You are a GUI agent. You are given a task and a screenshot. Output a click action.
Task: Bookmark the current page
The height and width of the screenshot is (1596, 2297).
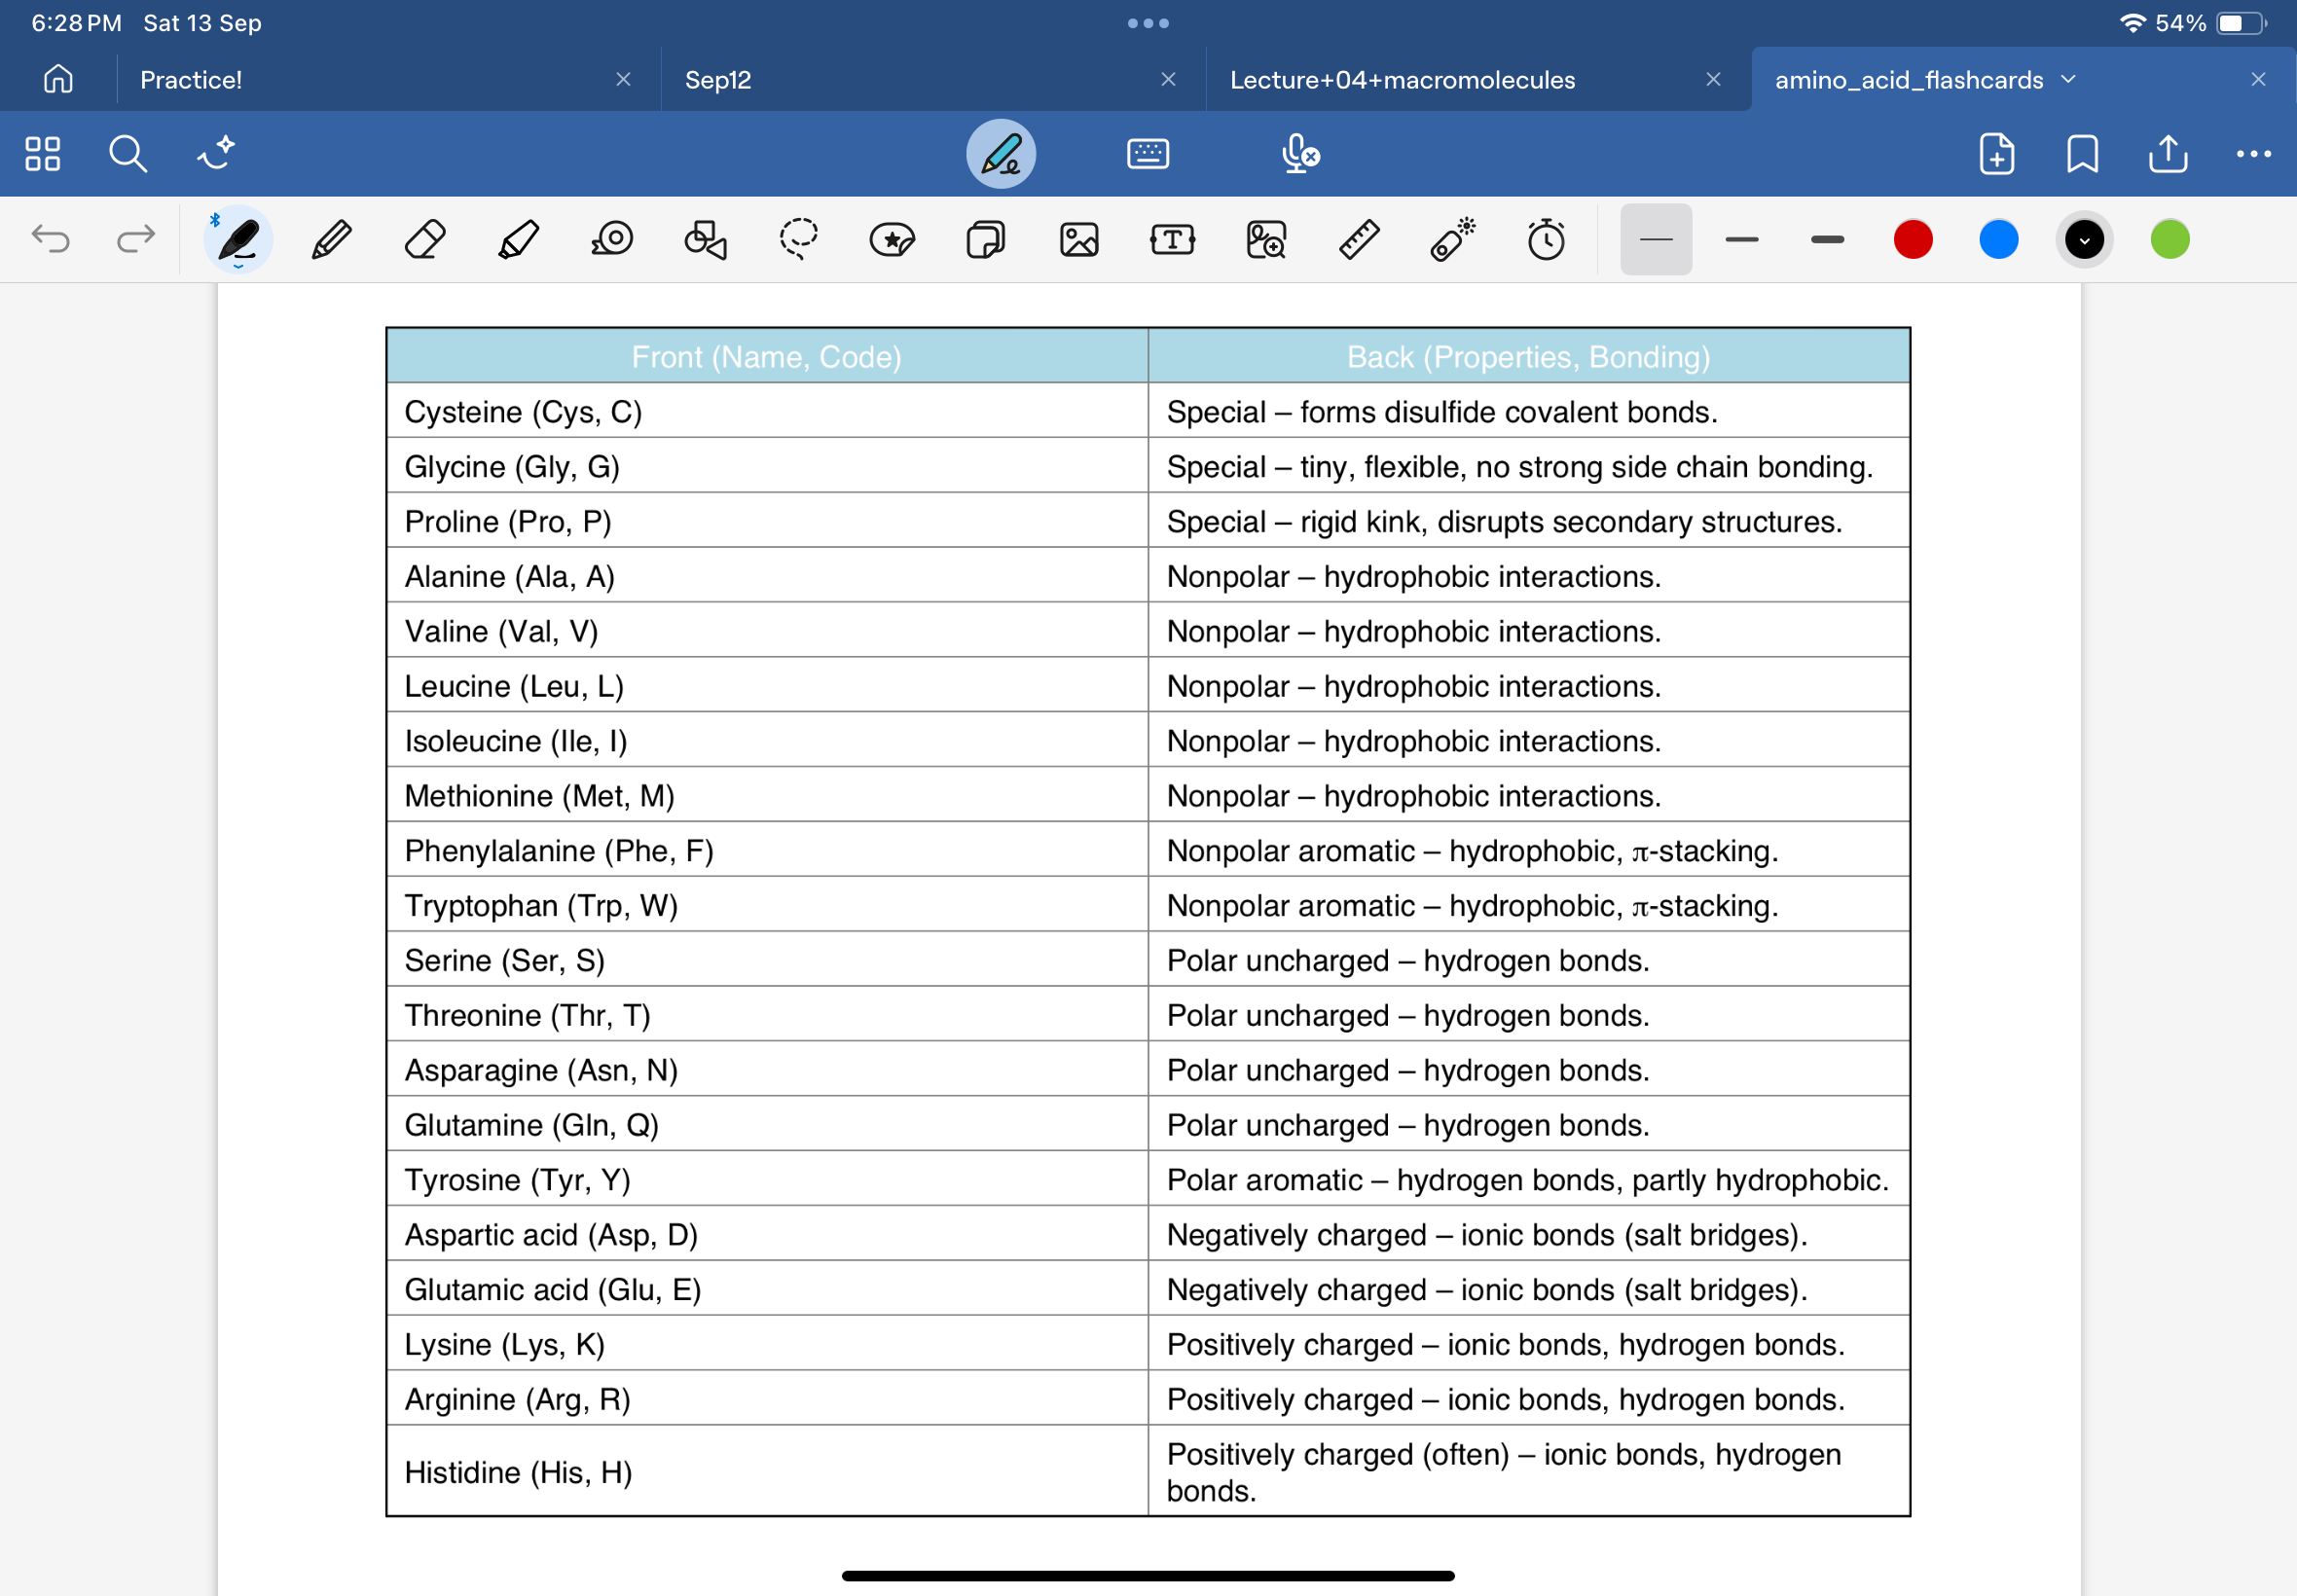tap(2082, 154)
